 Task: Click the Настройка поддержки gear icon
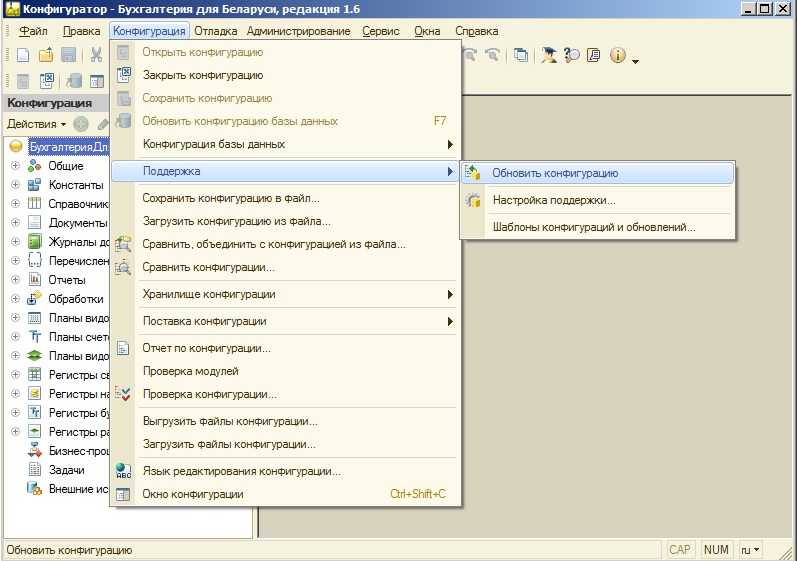tap(474, 200)
